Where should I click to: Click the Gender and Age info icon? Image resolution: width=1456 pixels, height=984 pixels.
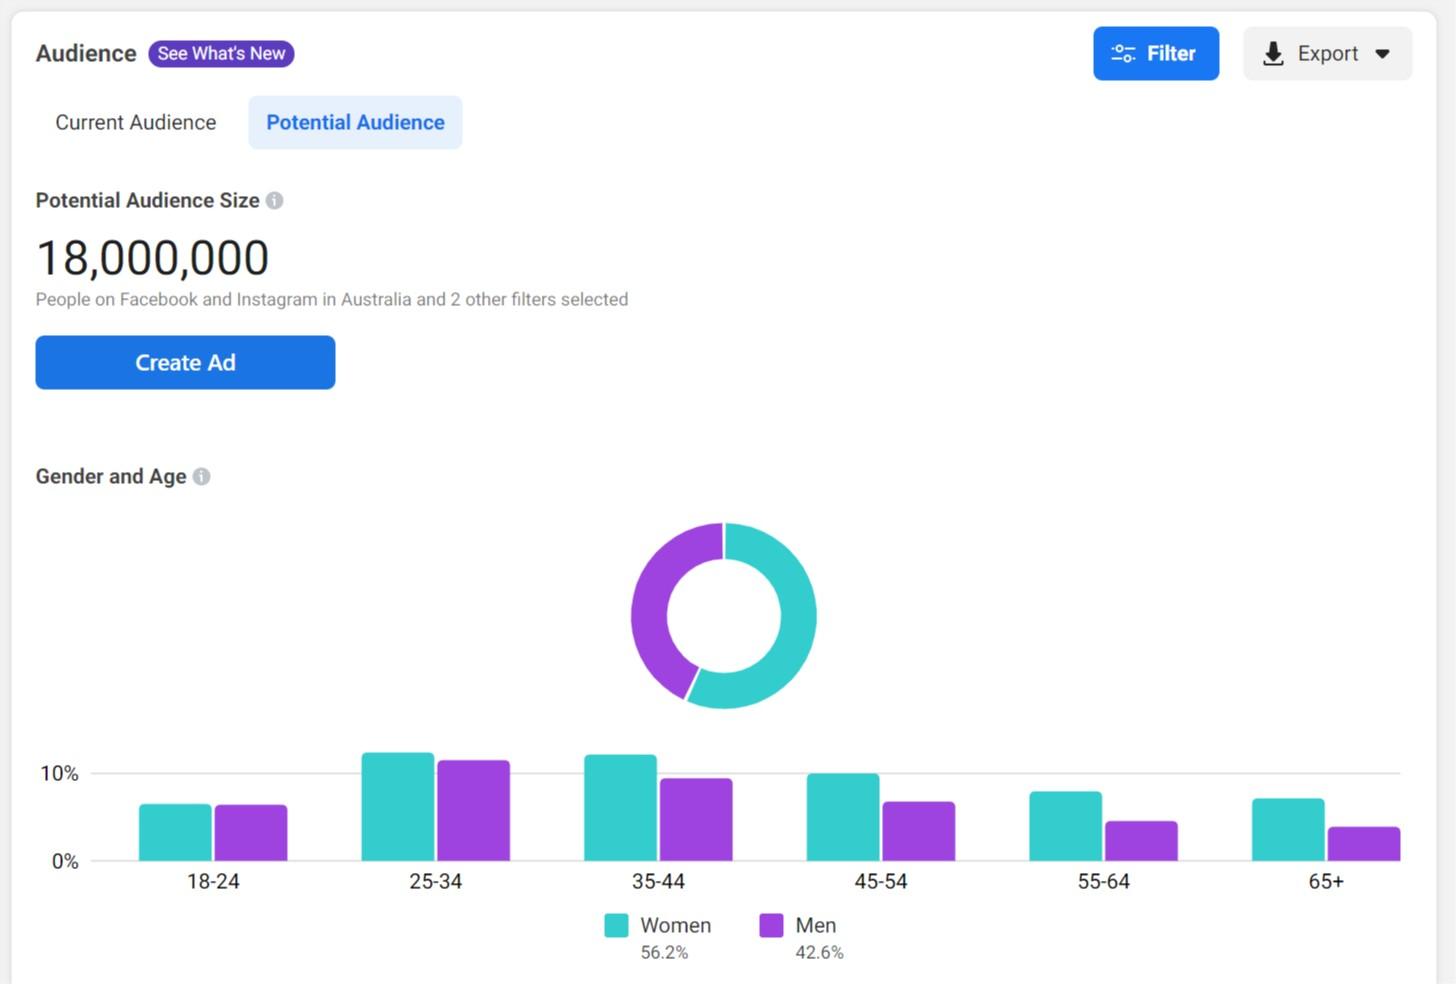(x=201, y=476)
